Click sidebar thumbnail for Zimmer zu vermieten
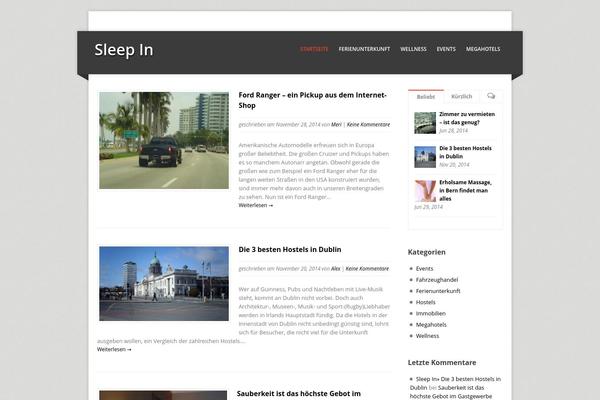Image resolution: width=600 pixels, height=400 pixels. click(x=425, y=122)
